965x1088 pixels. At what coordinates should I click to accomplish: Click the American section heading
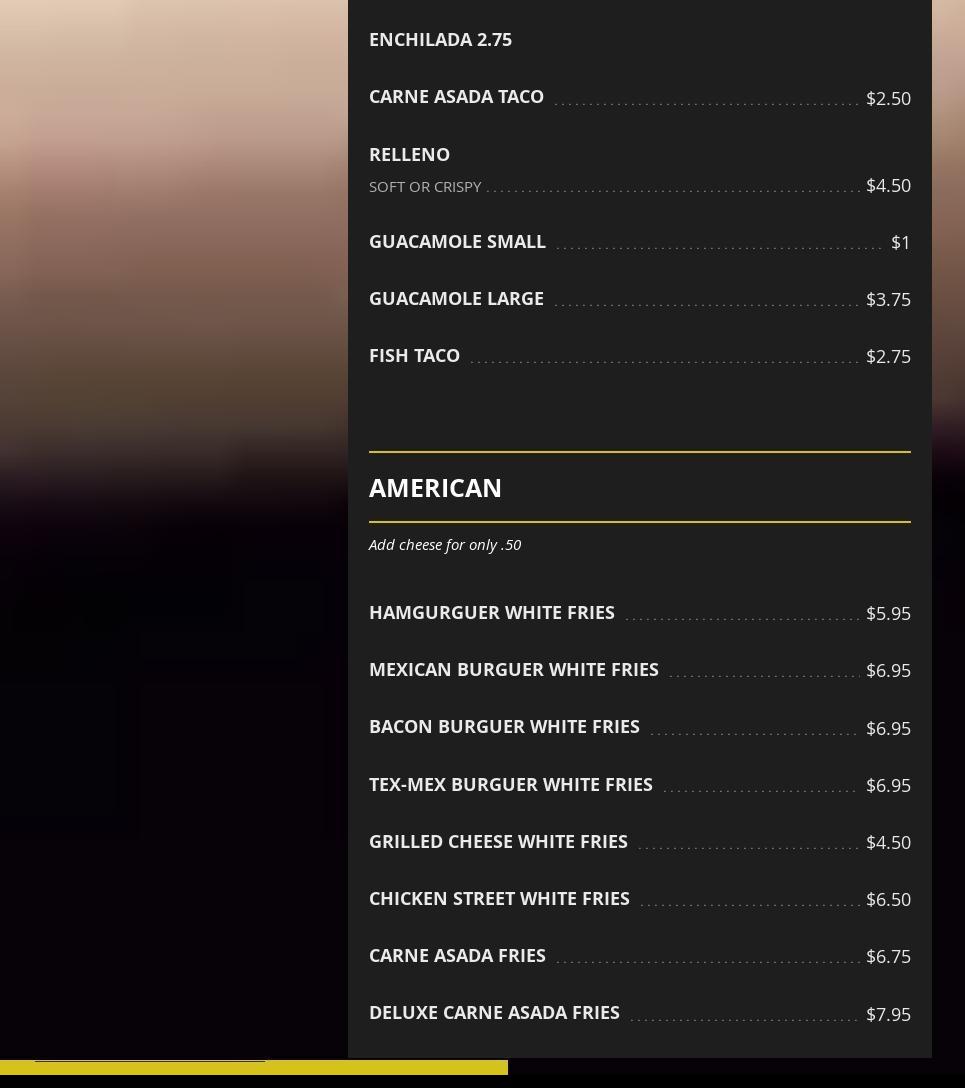[435, 488]
